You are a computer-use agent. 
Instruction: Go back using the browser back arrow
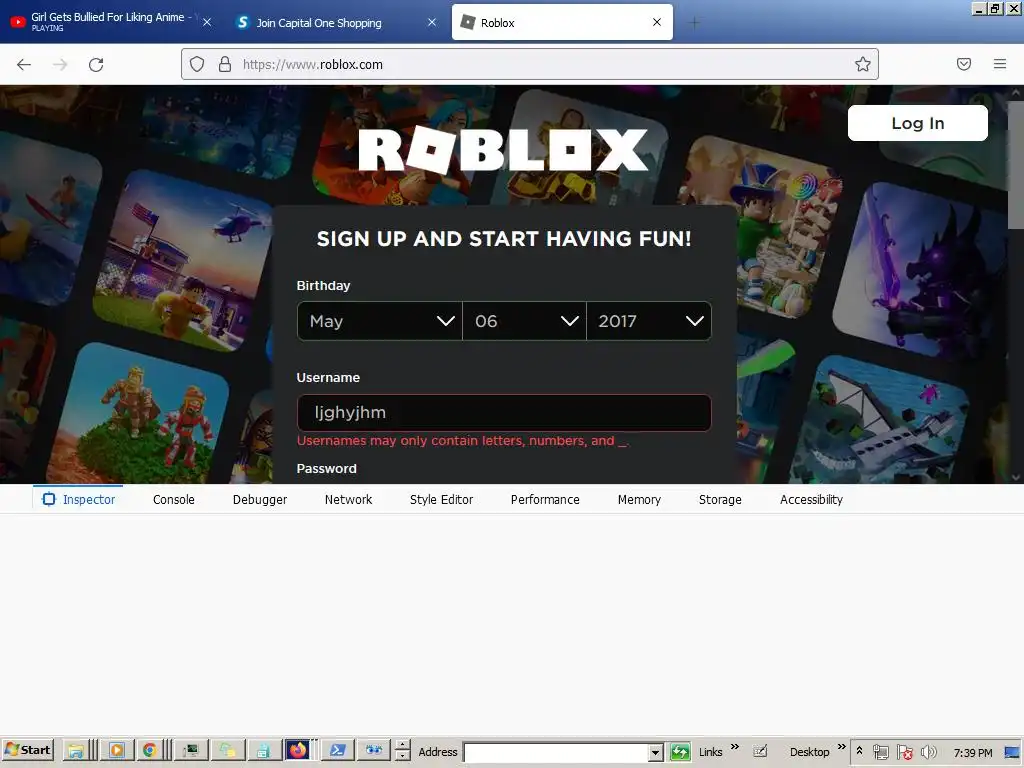pyautogui.click(x=24, y=64)
